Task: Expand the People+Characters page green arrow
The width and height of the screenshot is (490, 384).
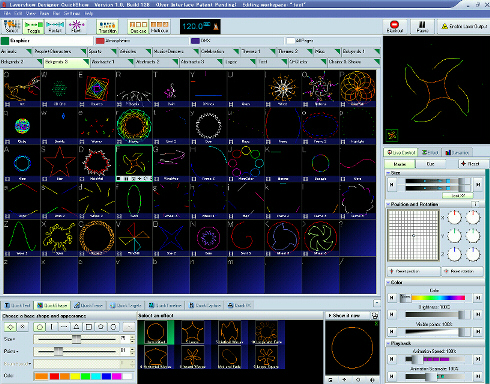Action: click(x=84, y=51)
